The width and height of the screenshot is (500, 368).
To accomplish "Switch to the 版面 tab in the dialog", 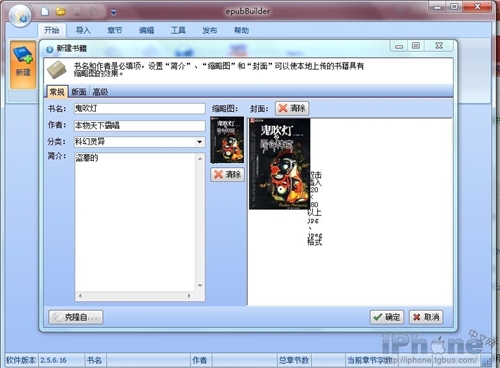I will click(79, 92).
